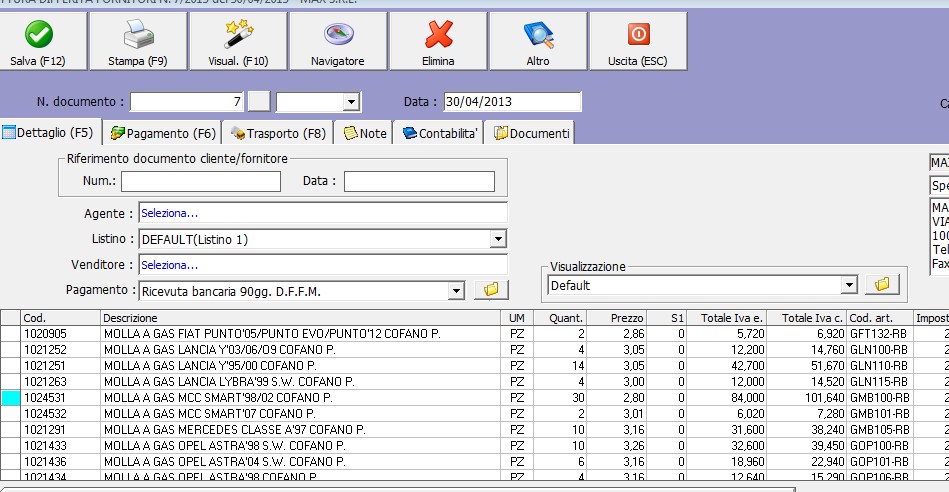Click the Data field showing 30/04/2013
This screenshot has width=949, height=492.
512,102
